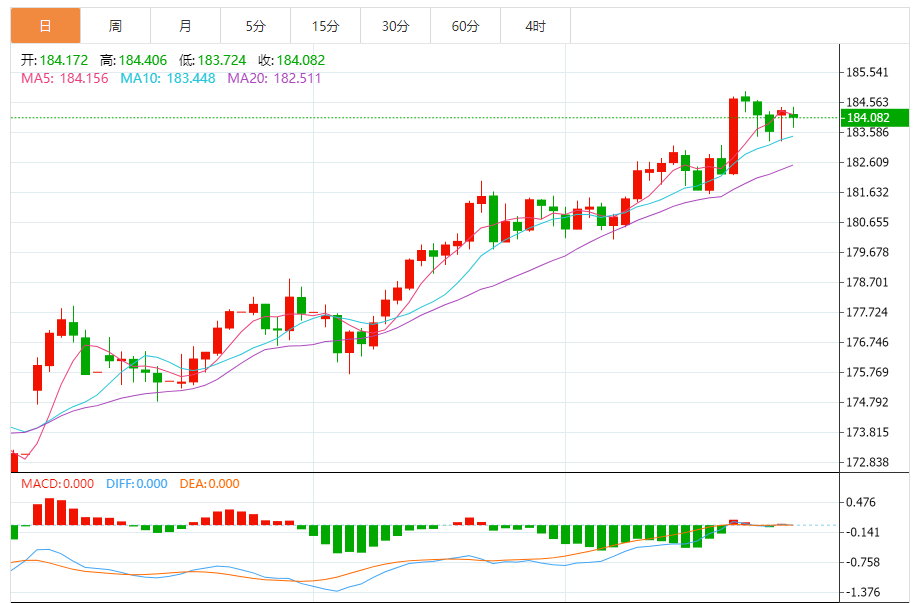Click the 185.541 price axis label
Image resolution: width=917 pixels, height=603 pixels.
tap(867, 73)
